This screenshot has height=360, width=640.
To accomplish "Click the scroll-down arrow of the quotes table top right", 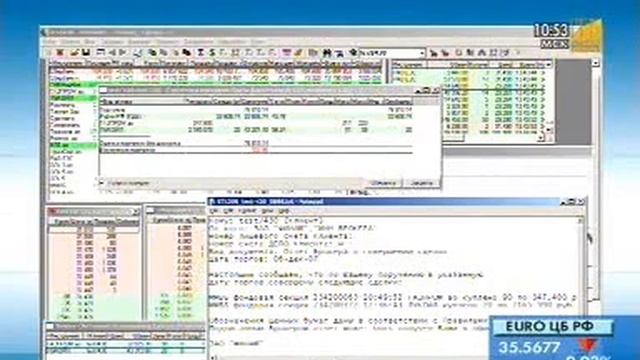I will click(549, 130).
